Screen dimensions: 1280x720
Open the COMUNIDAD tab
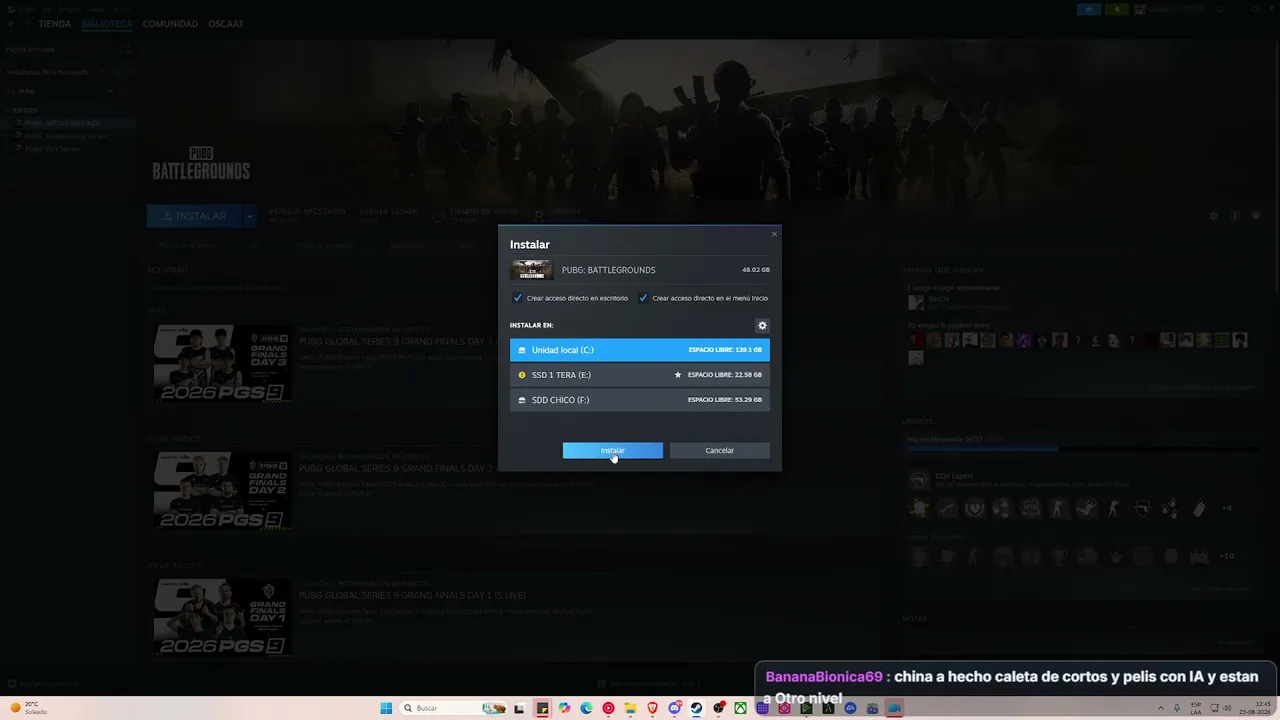click(x=170, y=24)
